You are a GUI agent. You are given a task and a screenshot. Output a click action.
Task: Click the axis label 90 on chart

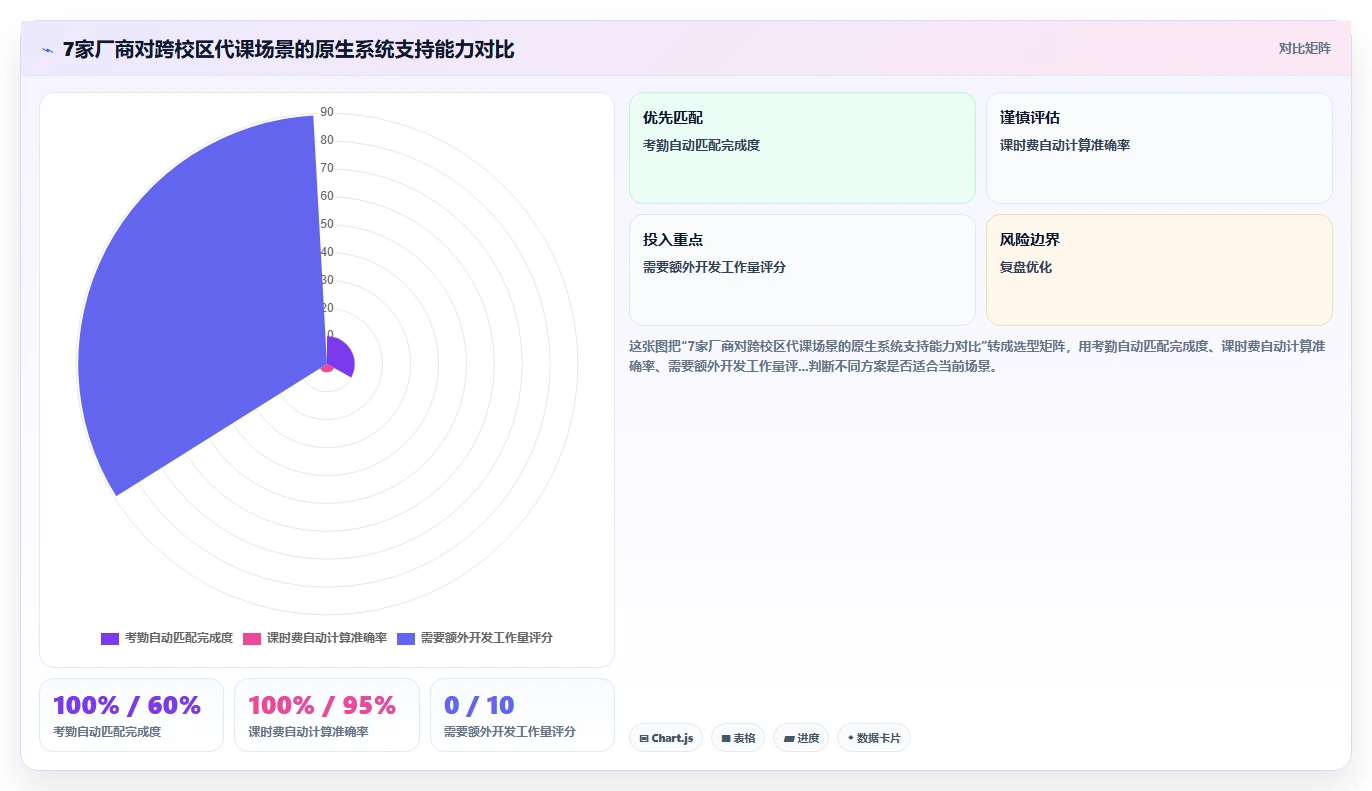click(327, 112)
